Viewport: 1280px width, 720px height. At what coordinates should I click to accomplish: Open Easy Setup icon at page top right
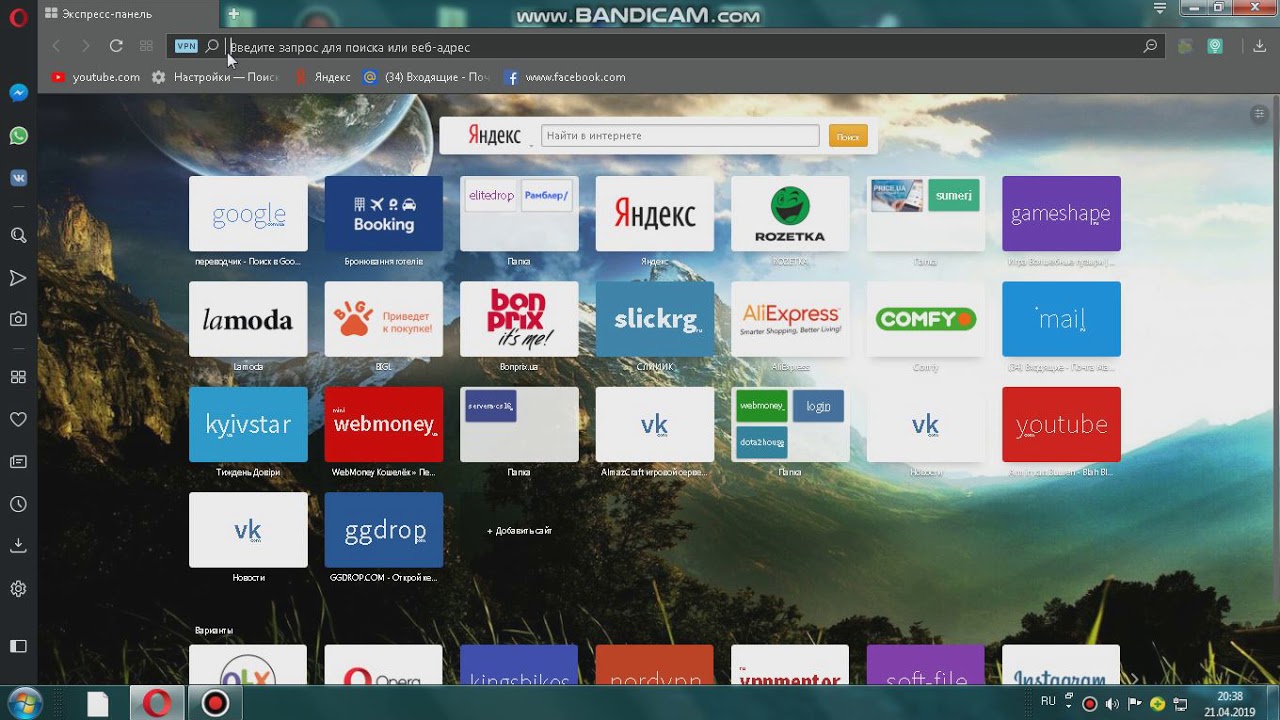(x=1260, y=114)
